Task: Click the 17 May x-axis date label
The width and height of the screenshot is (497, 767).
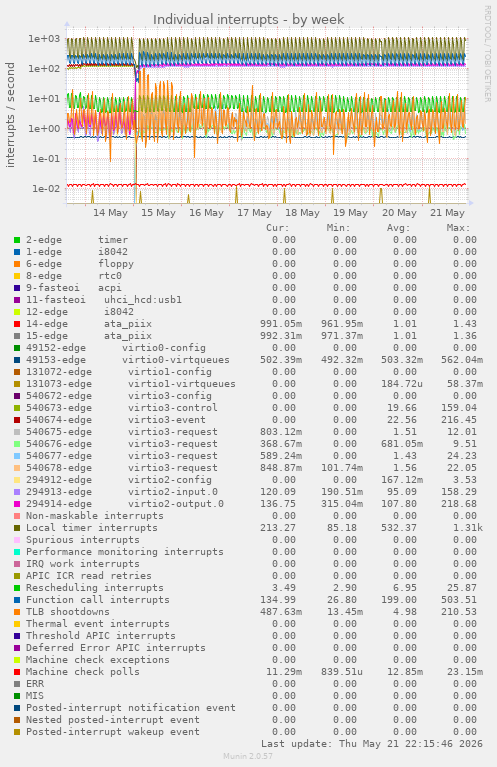Action: click(x=254, y=213)
